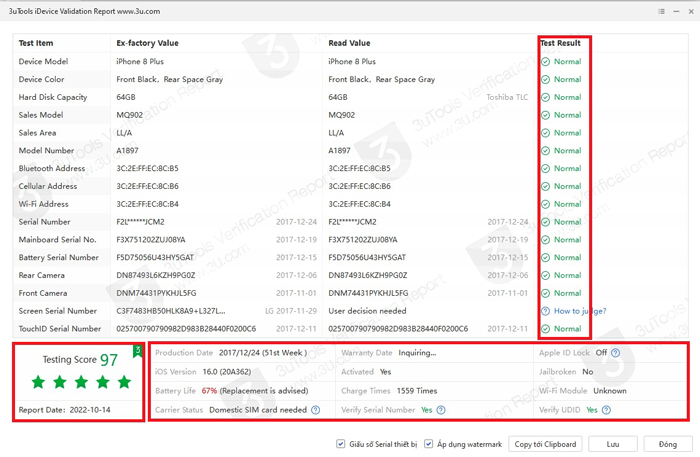This screenshot has height=457, width=700.
Task: Click the check icon in Sales Model row
Action: 546,115
